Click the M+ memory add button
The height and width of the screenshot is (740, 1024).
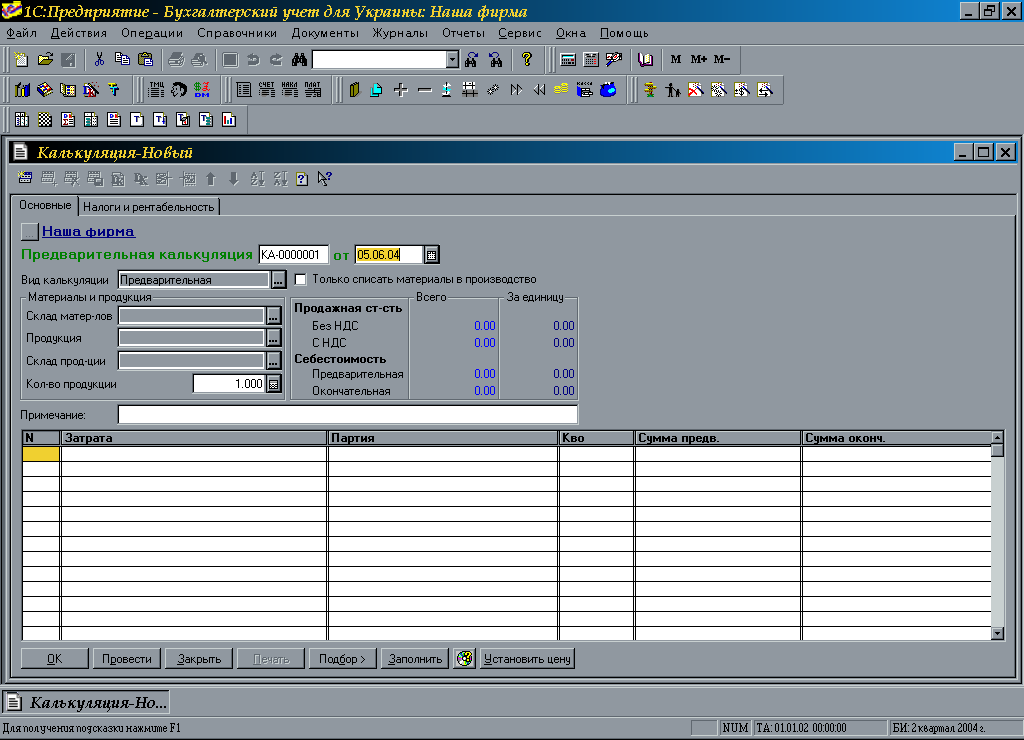pos(699,59)
